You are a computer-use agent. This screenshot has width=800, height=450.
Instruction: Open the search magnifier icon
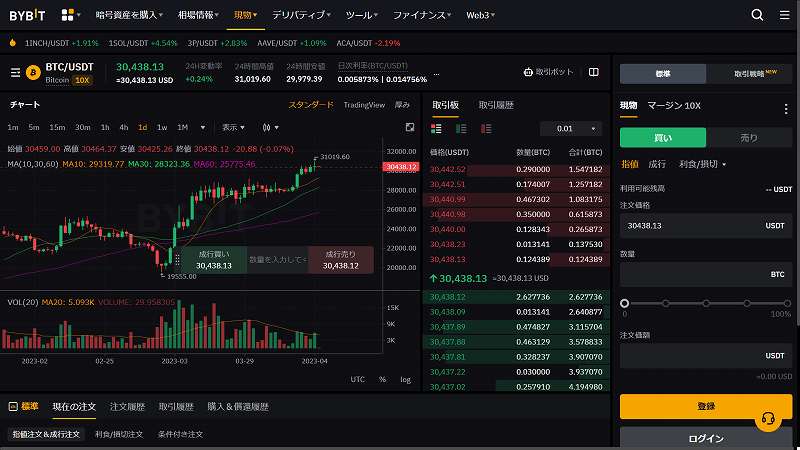(757, 15)
